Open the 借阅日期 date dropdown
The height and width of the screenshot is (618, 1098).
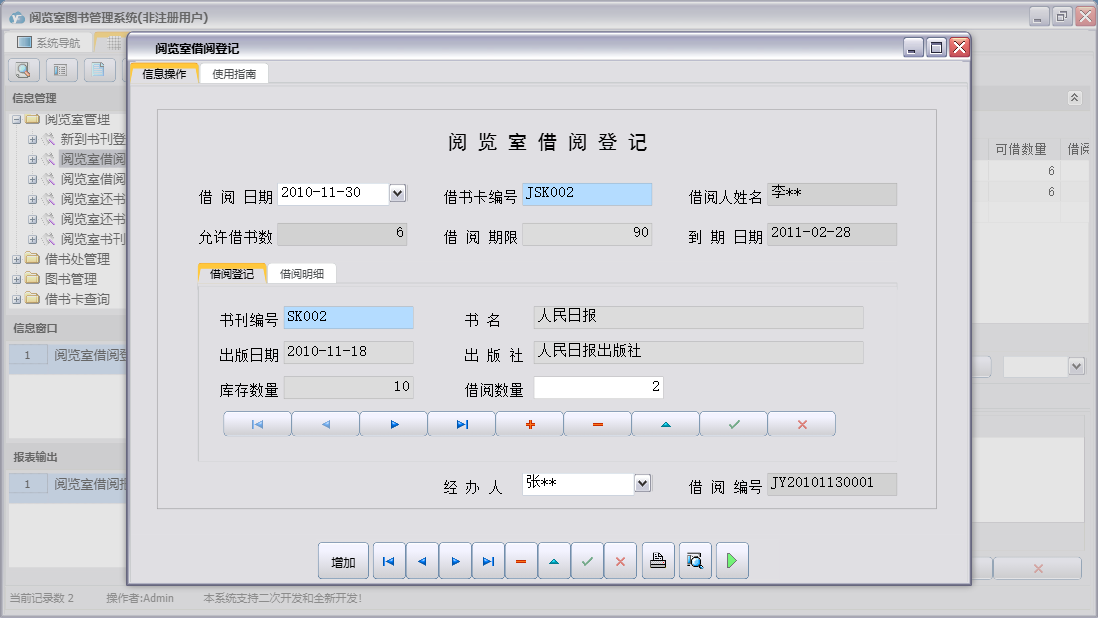(x=397, y=193)
